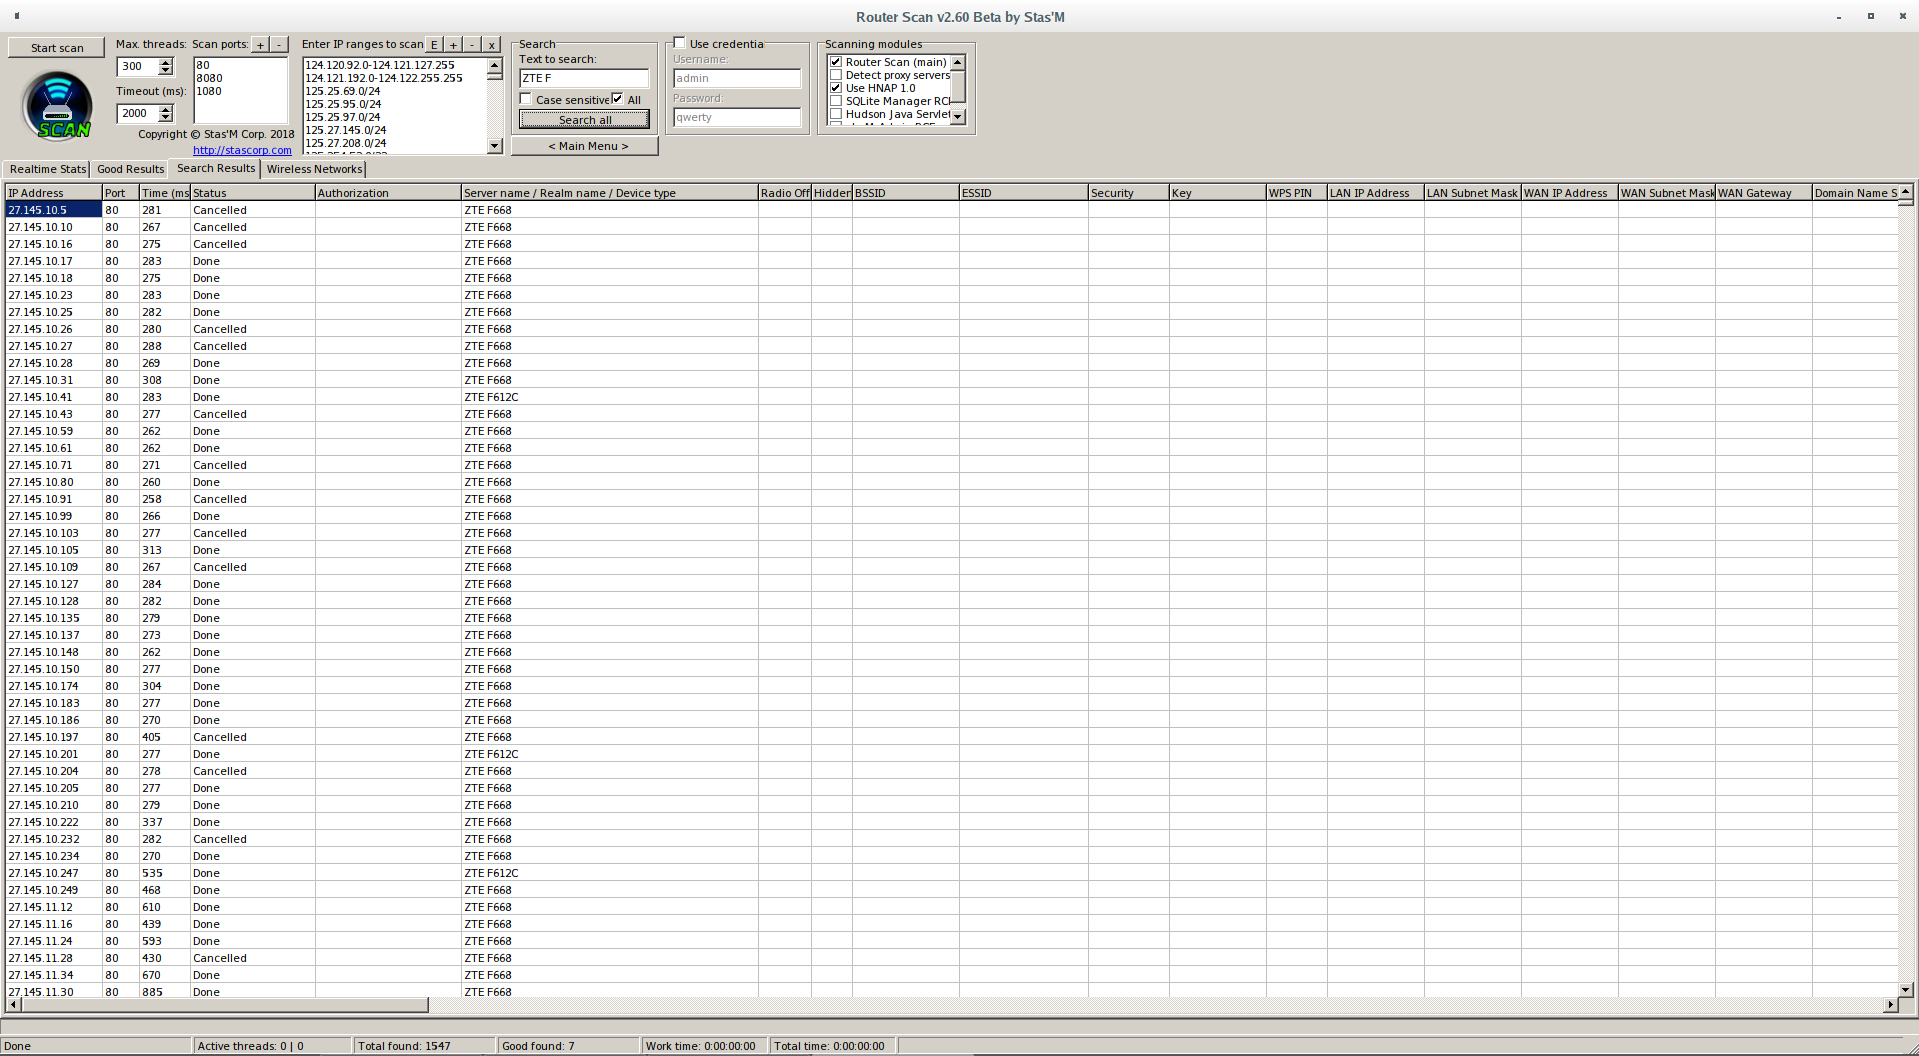Remove a scan port with minus button
1919x1056 pixels.
279,45
